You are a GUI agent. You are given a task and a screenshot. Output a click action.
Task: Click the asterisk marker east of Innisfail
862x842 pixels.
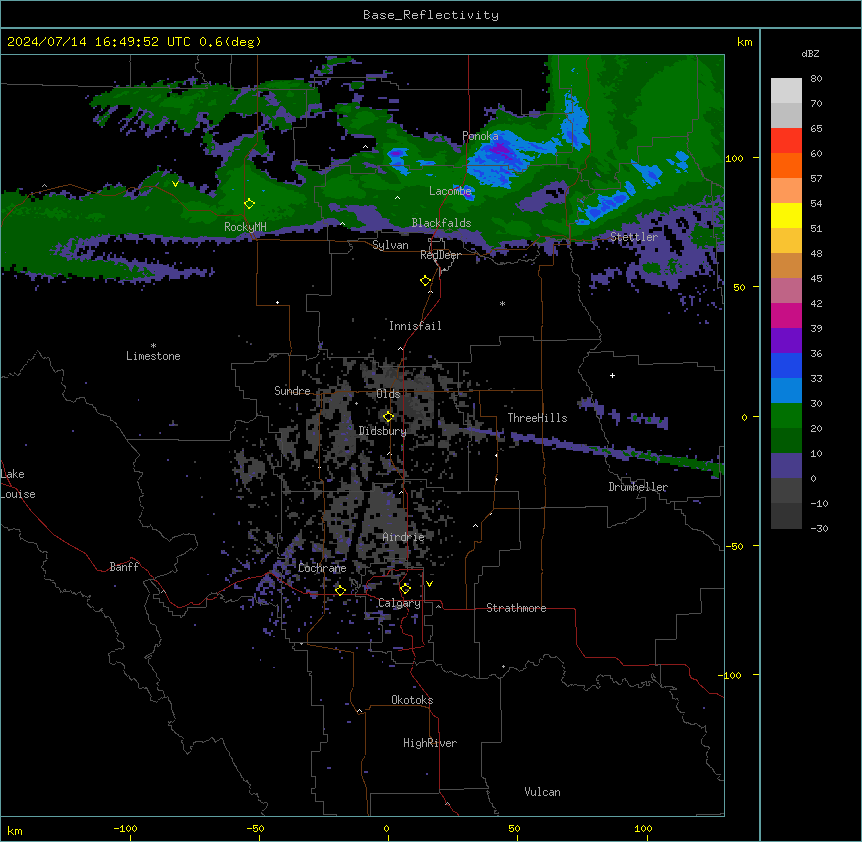[x=502, y=303]
